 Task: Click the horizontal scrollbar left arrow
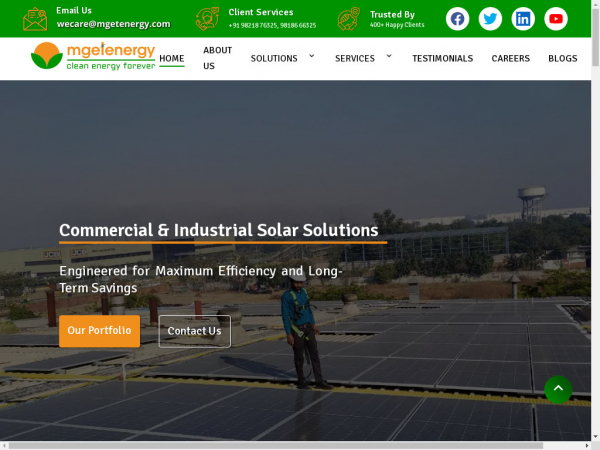coord(3,446)
